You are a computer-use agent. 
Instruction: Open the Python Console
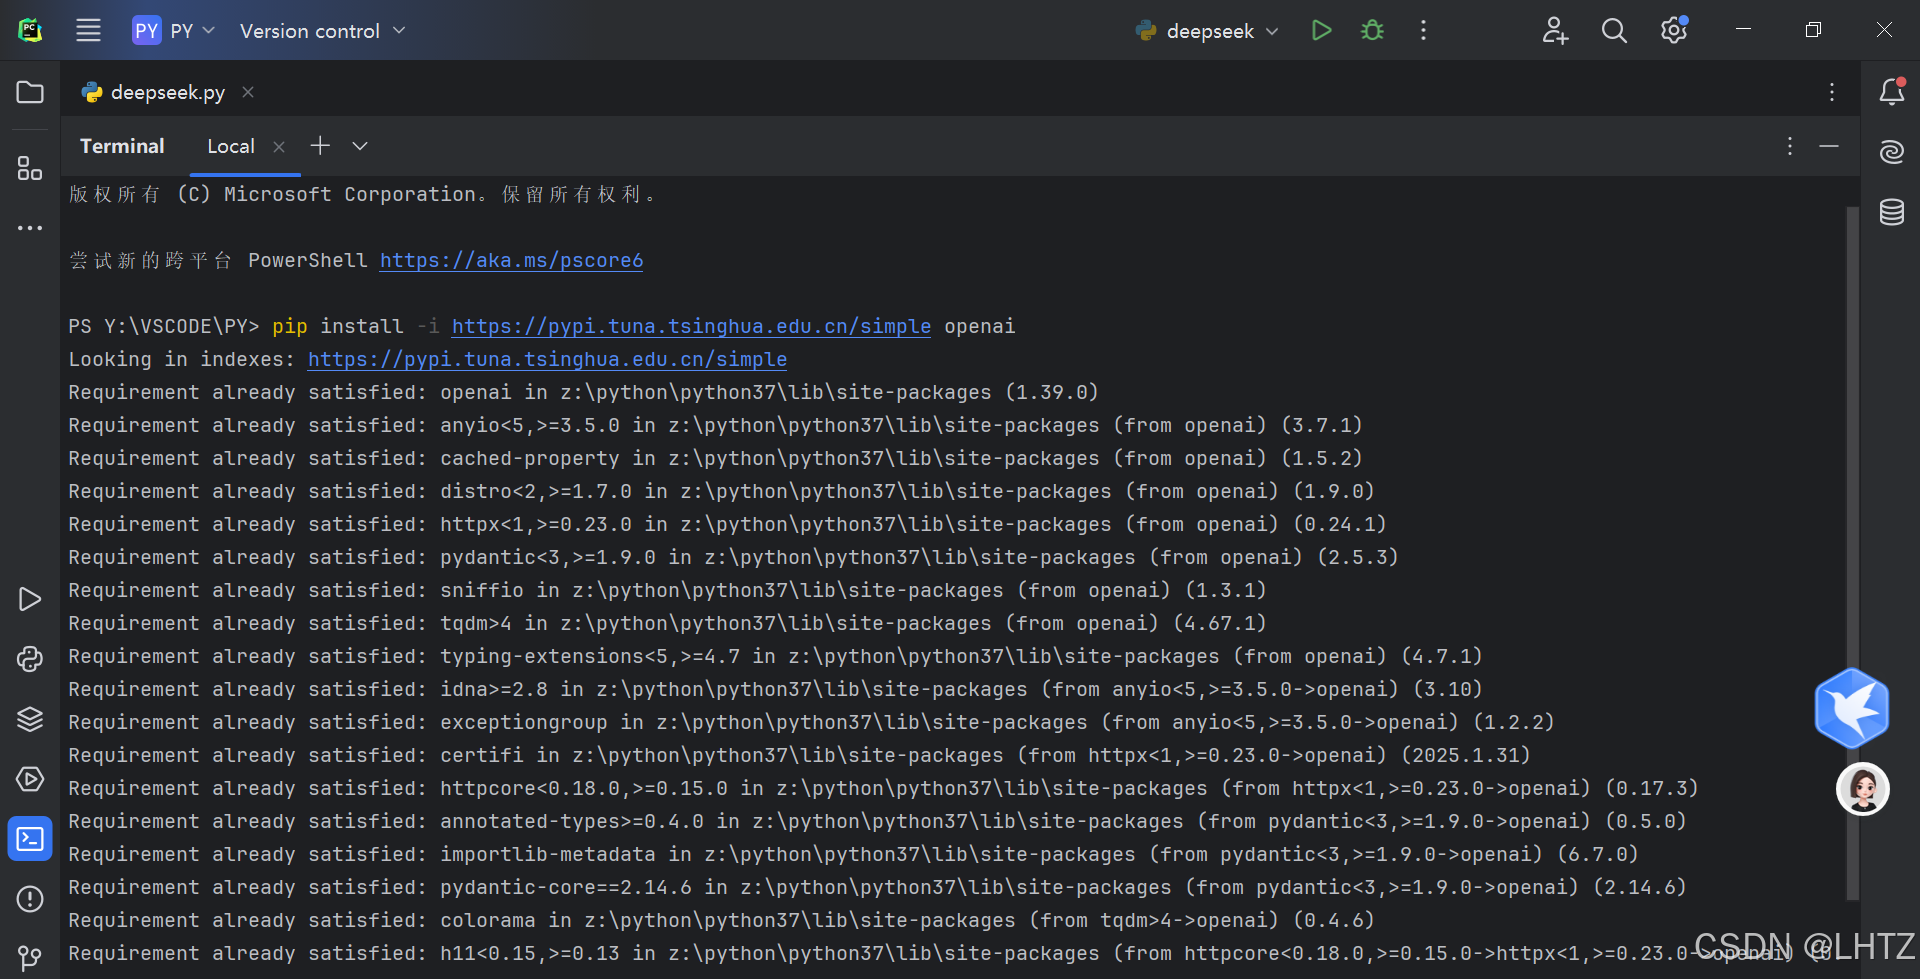(29, 659)
